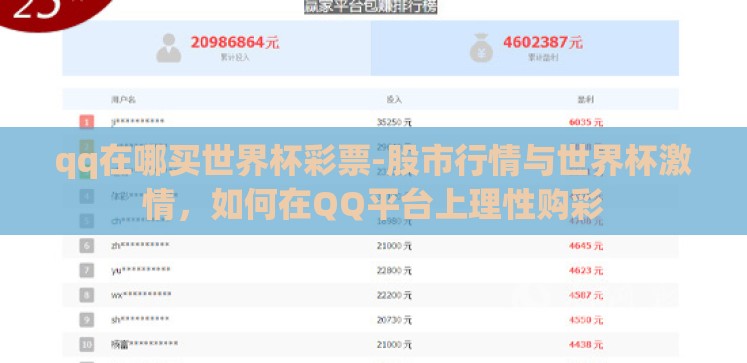Click the 20730元 investment value
747x363 pixels.
pos(394,320)
